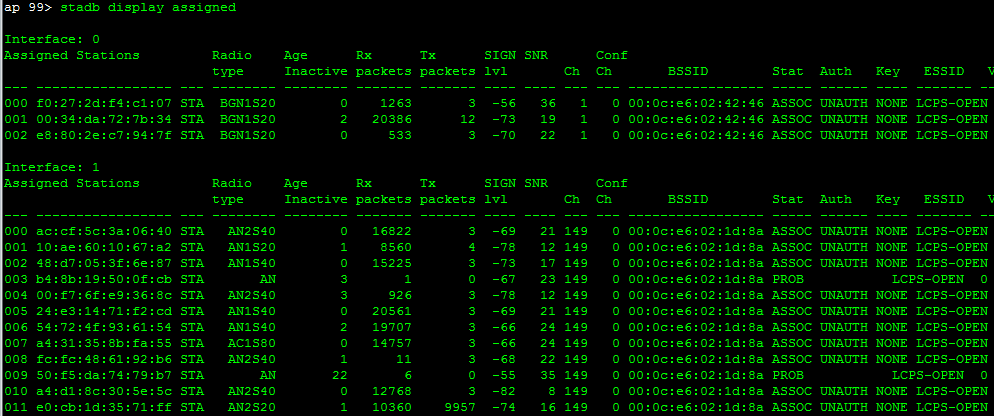Click PROB status for station 003

point(788,279)
